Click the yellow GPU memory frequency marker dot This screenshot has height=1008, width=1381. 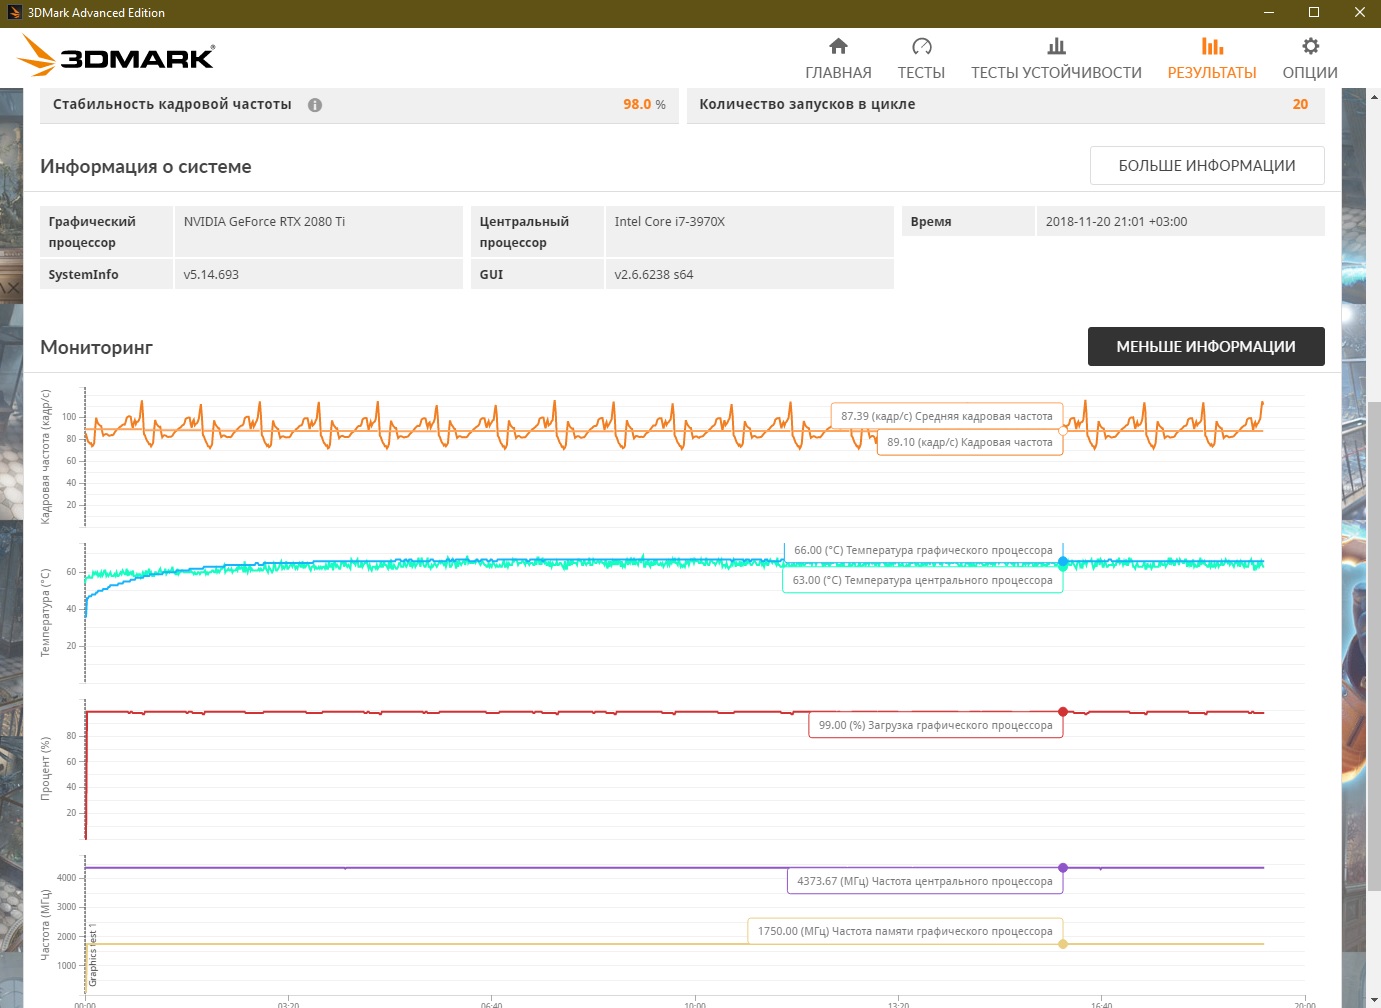pos(1063,944)
